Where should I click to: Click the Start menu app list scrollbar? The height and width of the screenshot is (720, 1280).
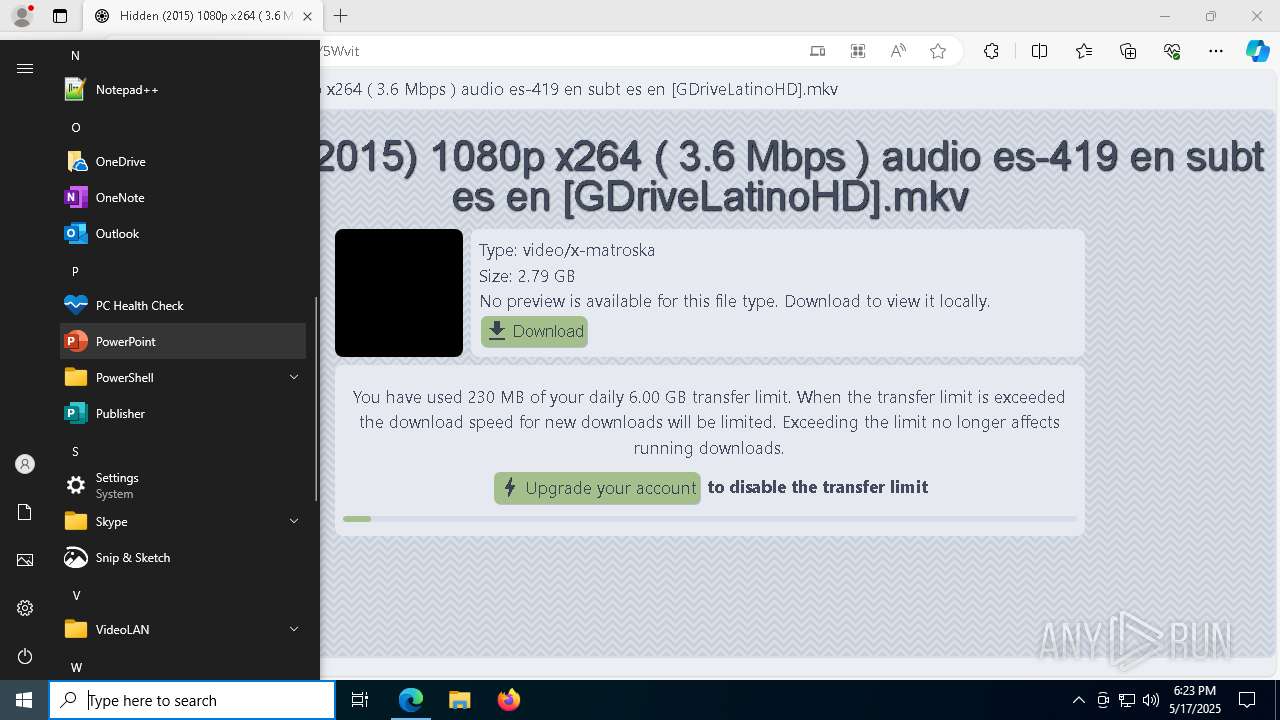[x=316, y=398]
